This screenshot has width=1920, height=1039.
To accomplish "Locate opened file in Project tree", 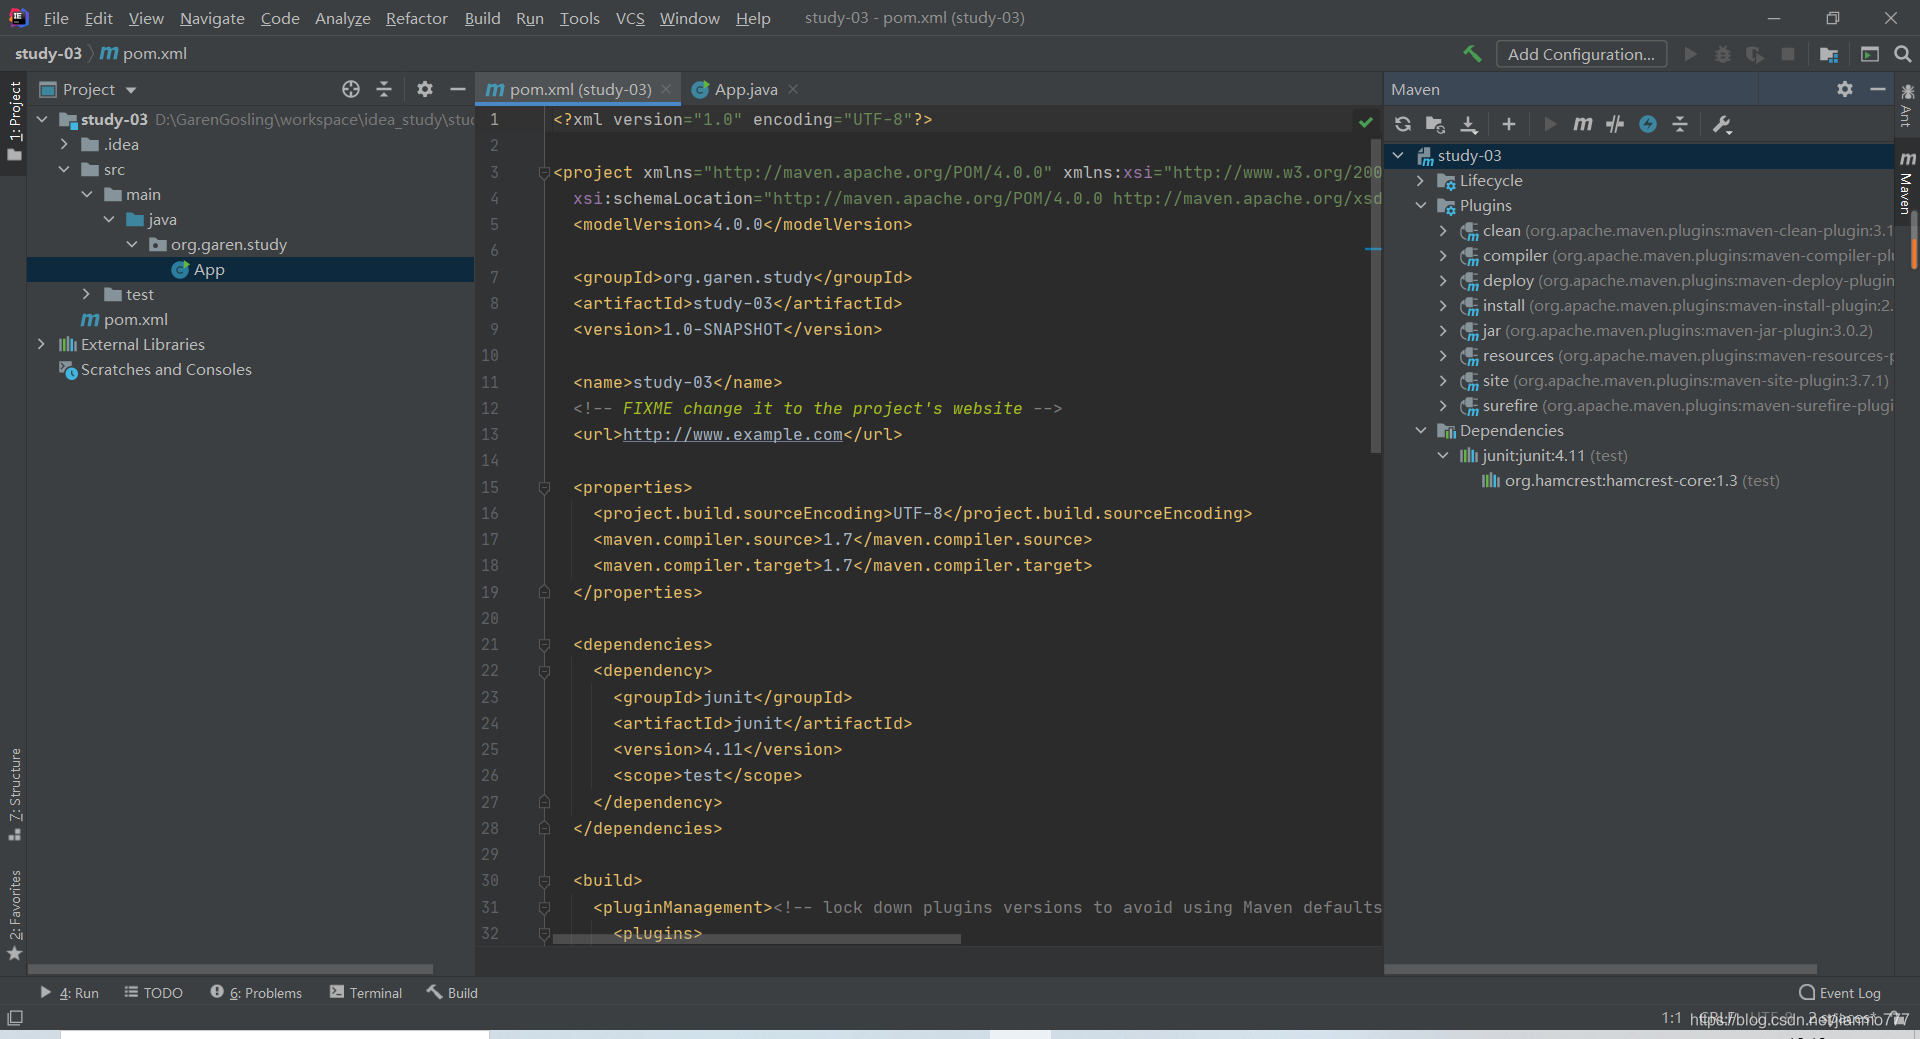I will click(x=351, y=89).
